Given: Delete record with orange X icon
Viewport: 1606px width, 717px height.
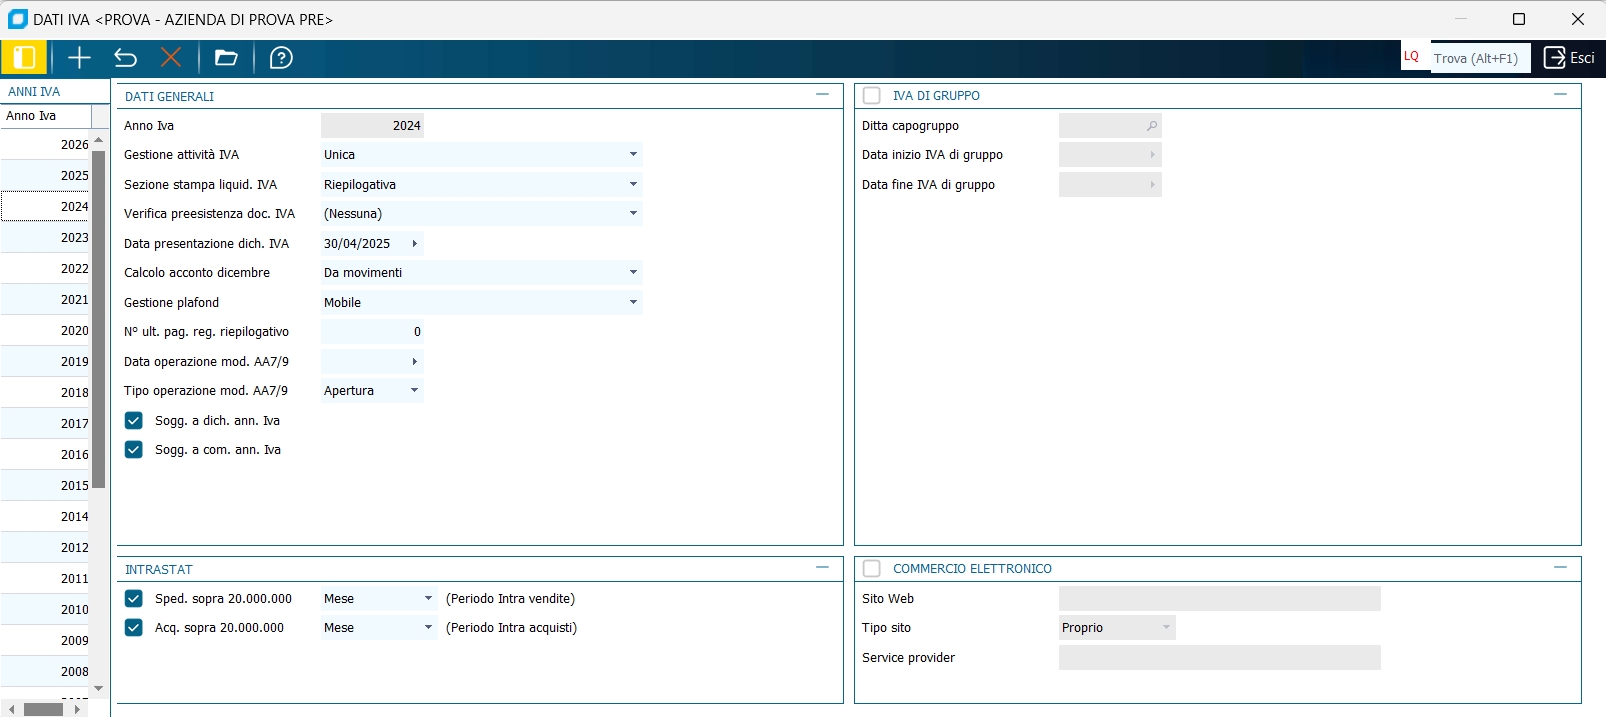Looking at the screenshot, I should [171, 58].
